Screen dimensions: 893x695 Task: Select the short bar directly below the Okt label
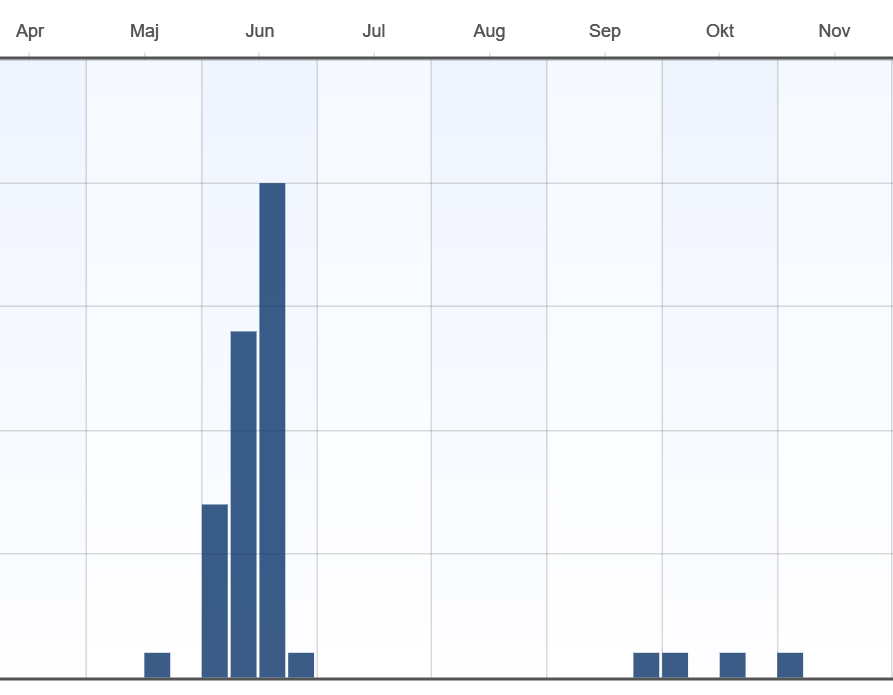tap(732, 665)
